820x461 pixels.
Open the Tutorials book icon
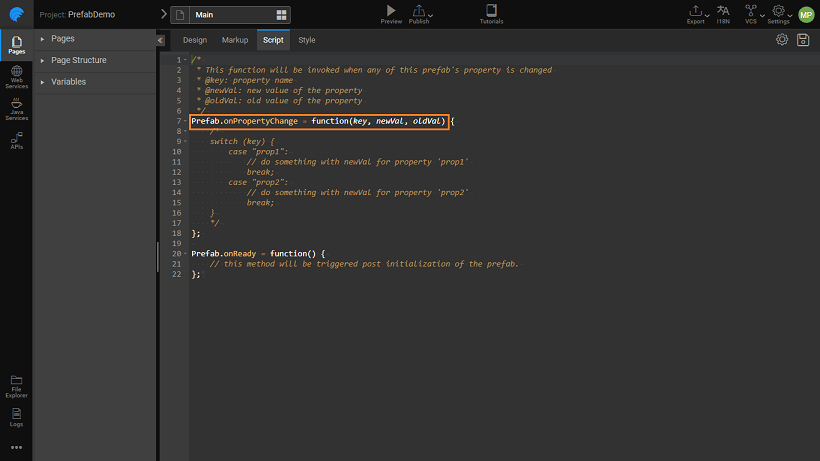pyautogui.click(x=491, y=11)
